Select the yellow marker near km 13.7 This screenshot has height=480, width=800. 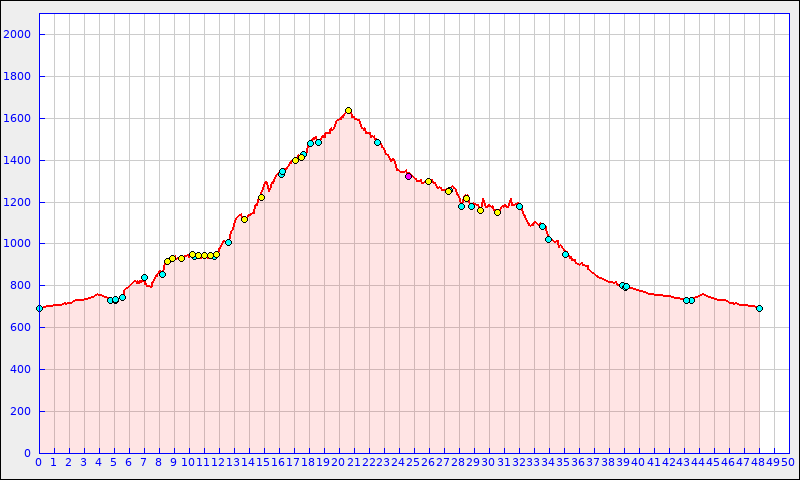[x=244, y=219]
